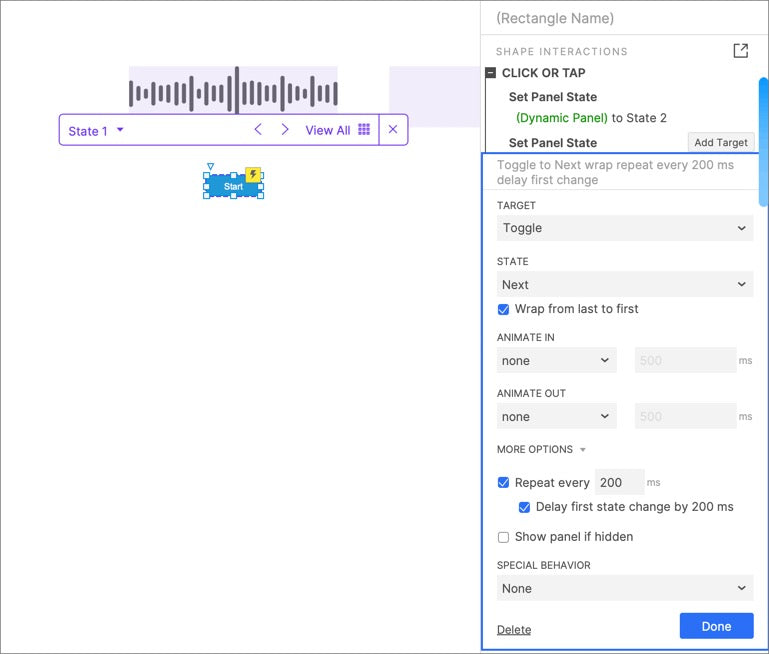Uncheck Delay first state change option
Viewport: 769px width, 654px height.
[525, 507]
